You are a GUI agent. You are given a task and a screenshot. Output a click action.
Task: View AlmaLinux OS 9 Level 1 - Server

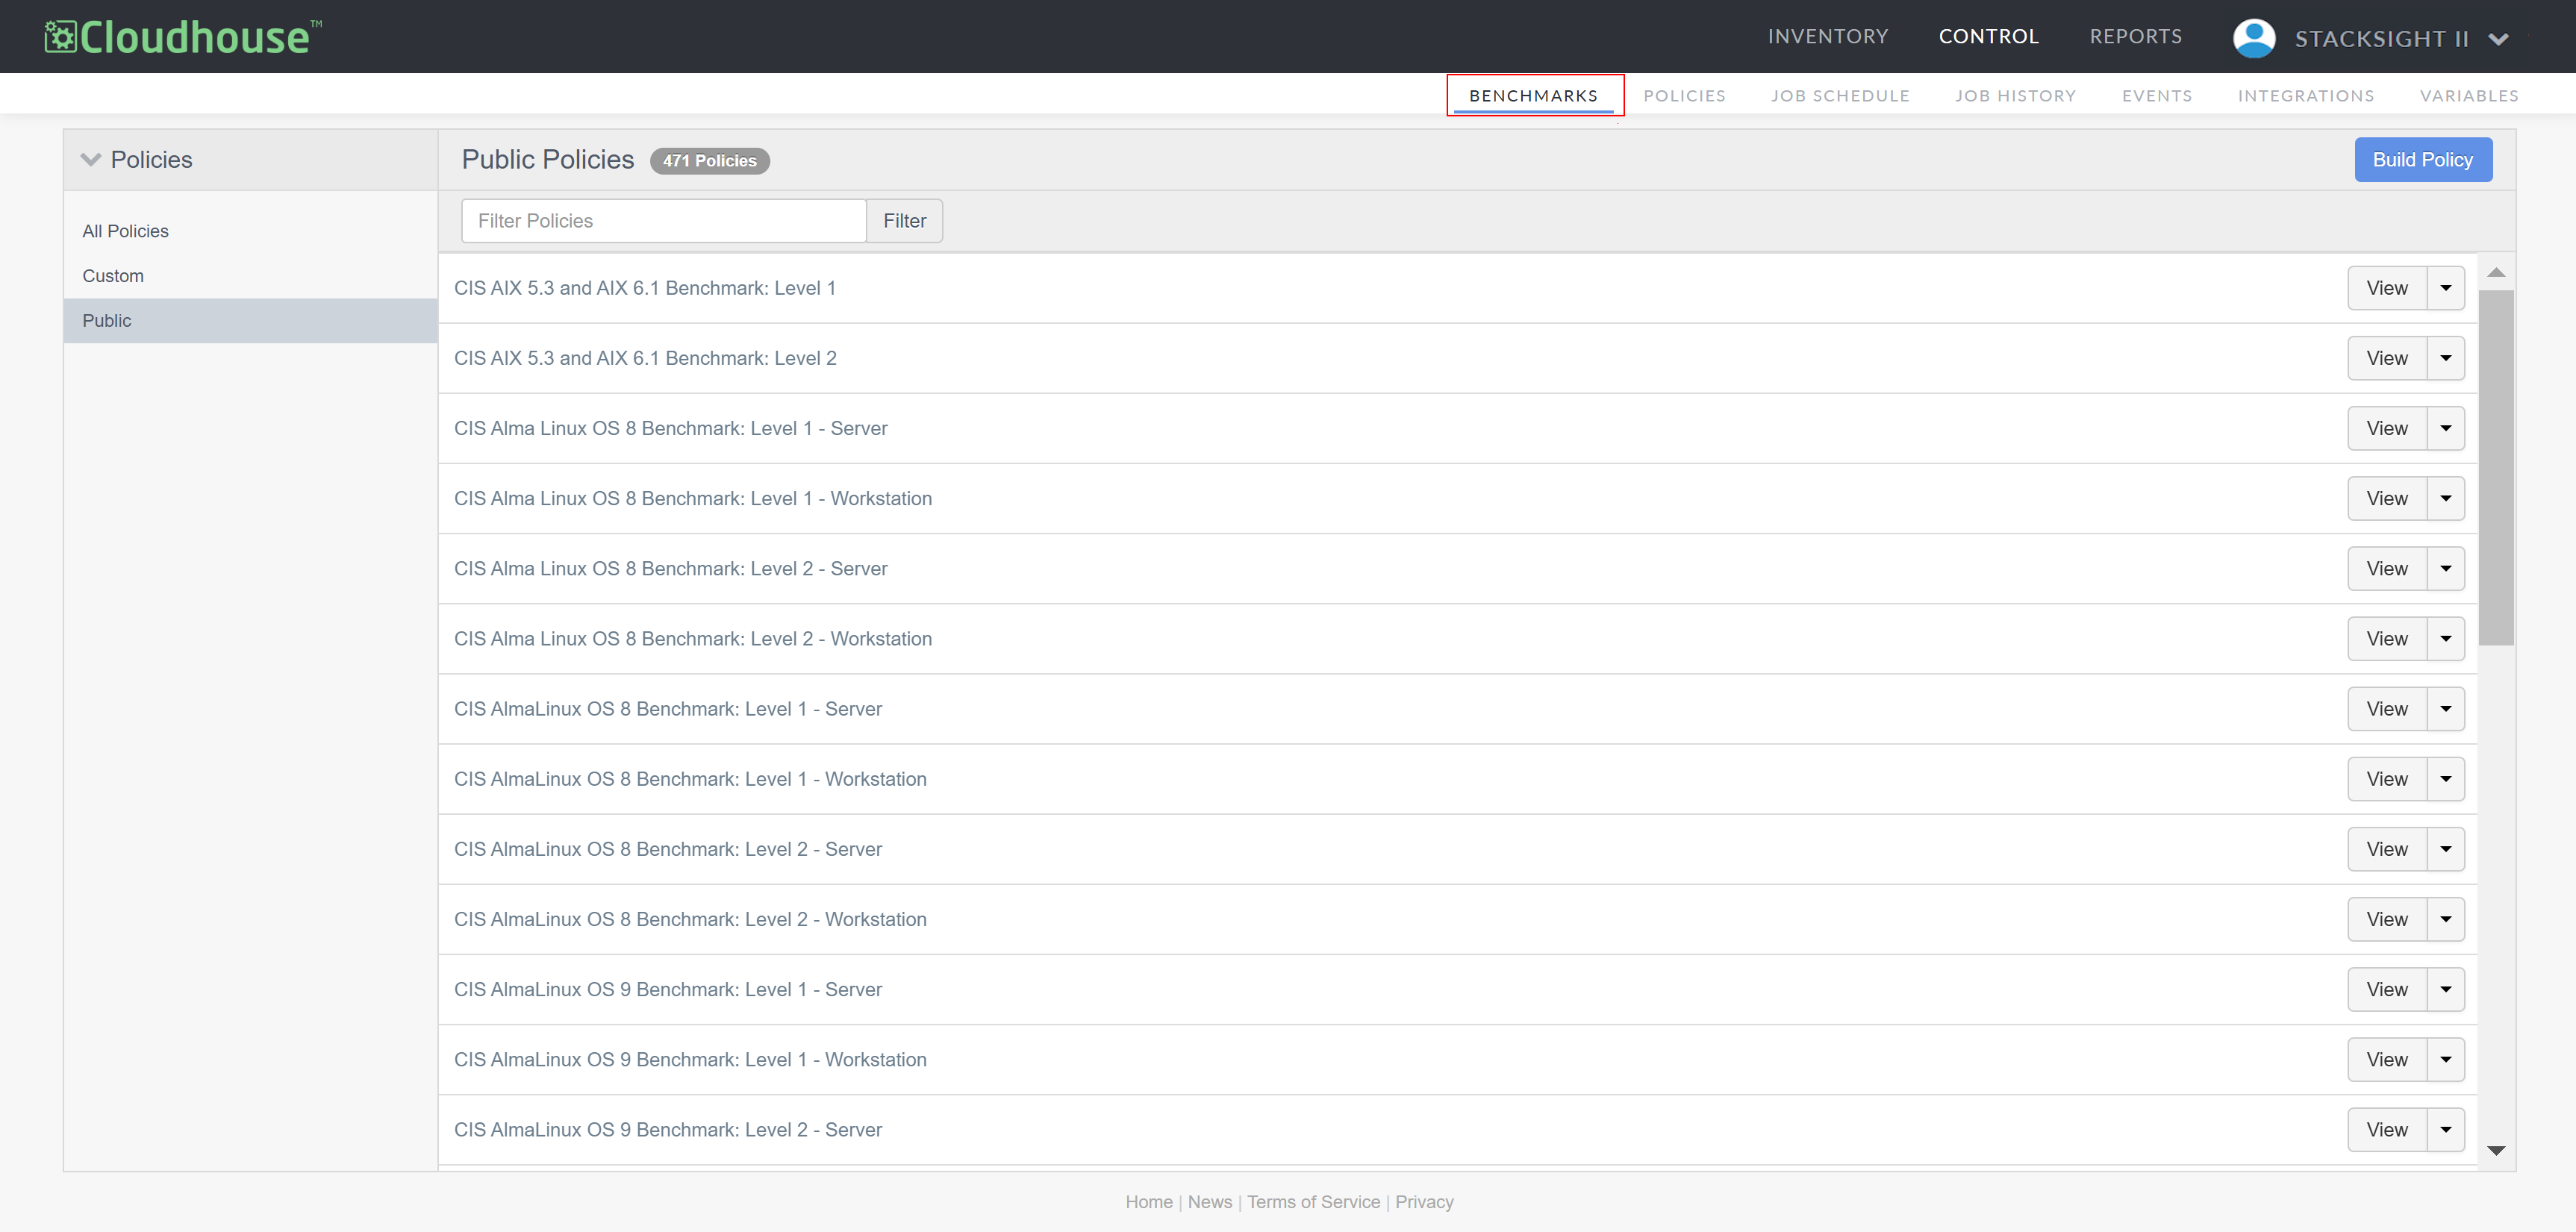[x=2387, y=989]
